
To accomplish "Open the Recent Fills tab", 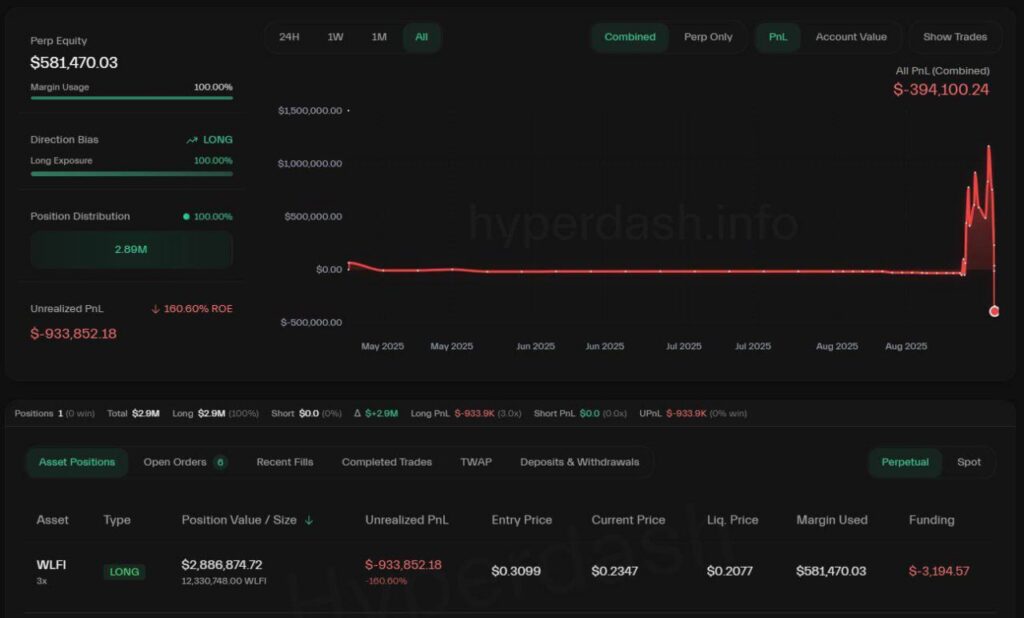I will 286,462.
